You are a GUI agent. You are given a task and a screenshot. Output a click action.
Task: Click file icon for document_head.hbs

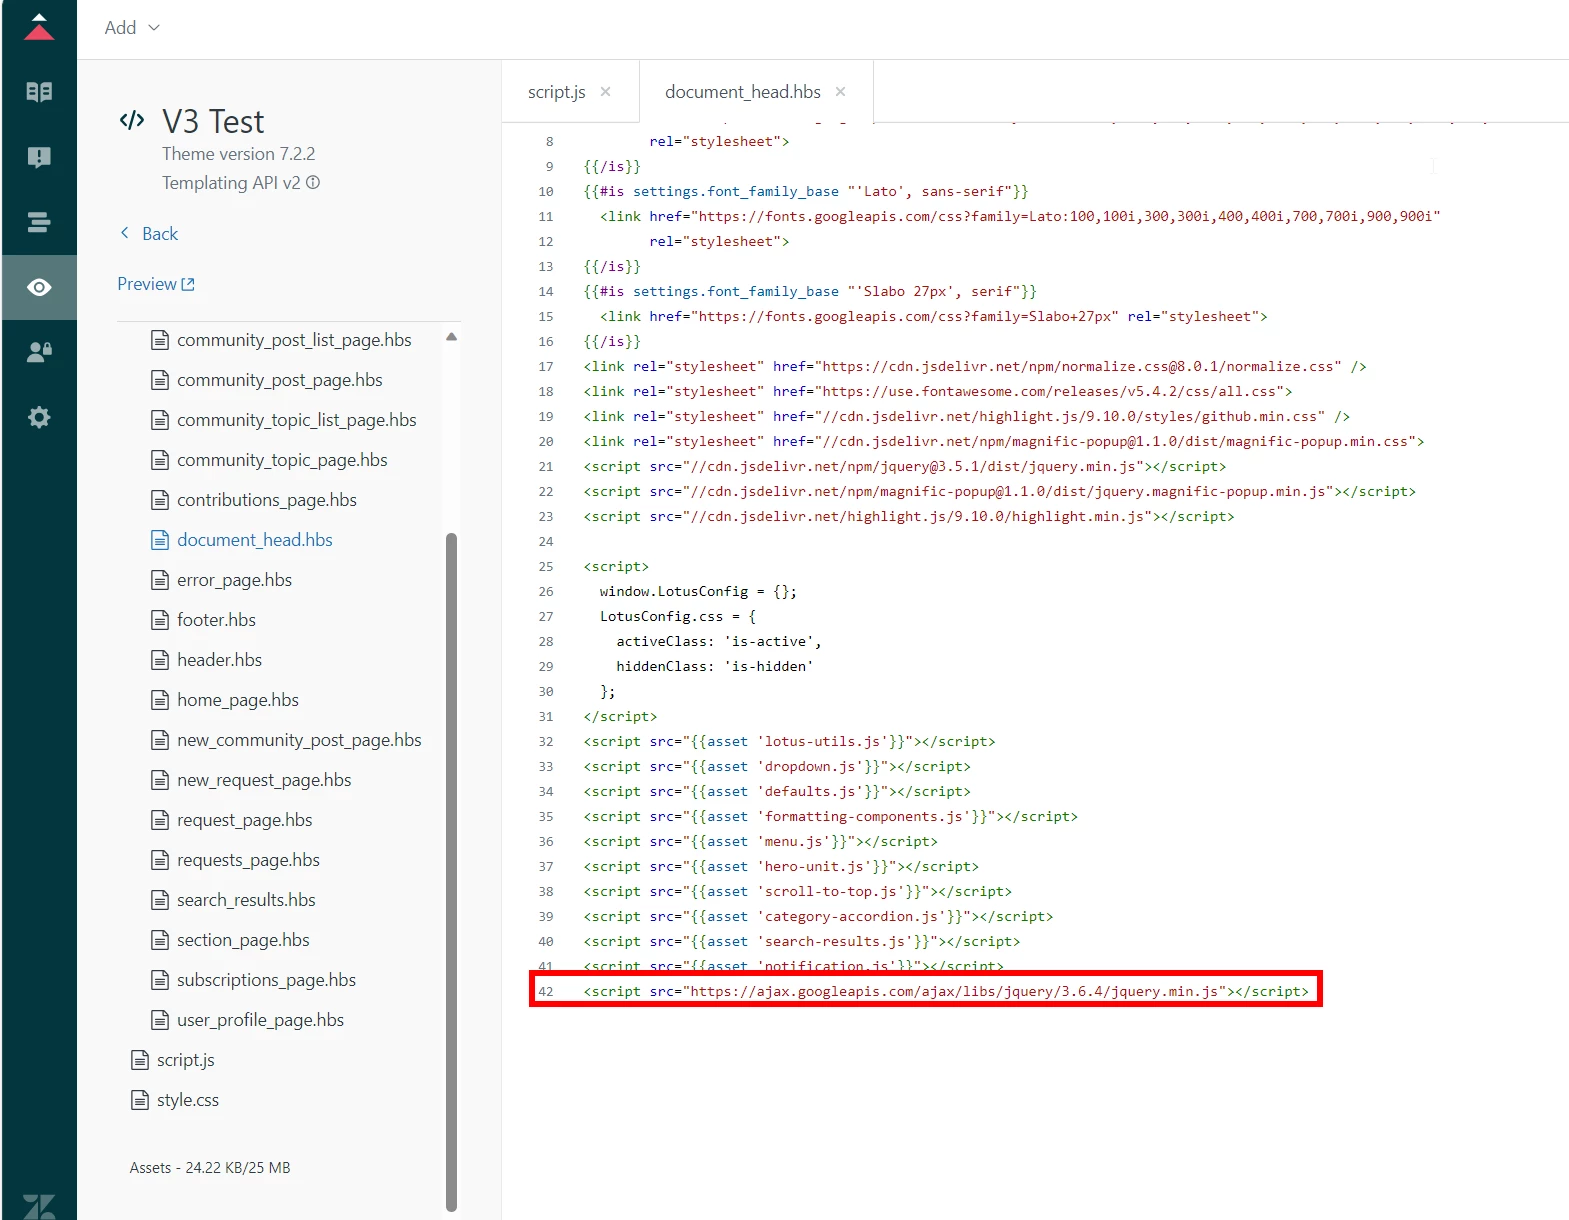pos(159,540)
